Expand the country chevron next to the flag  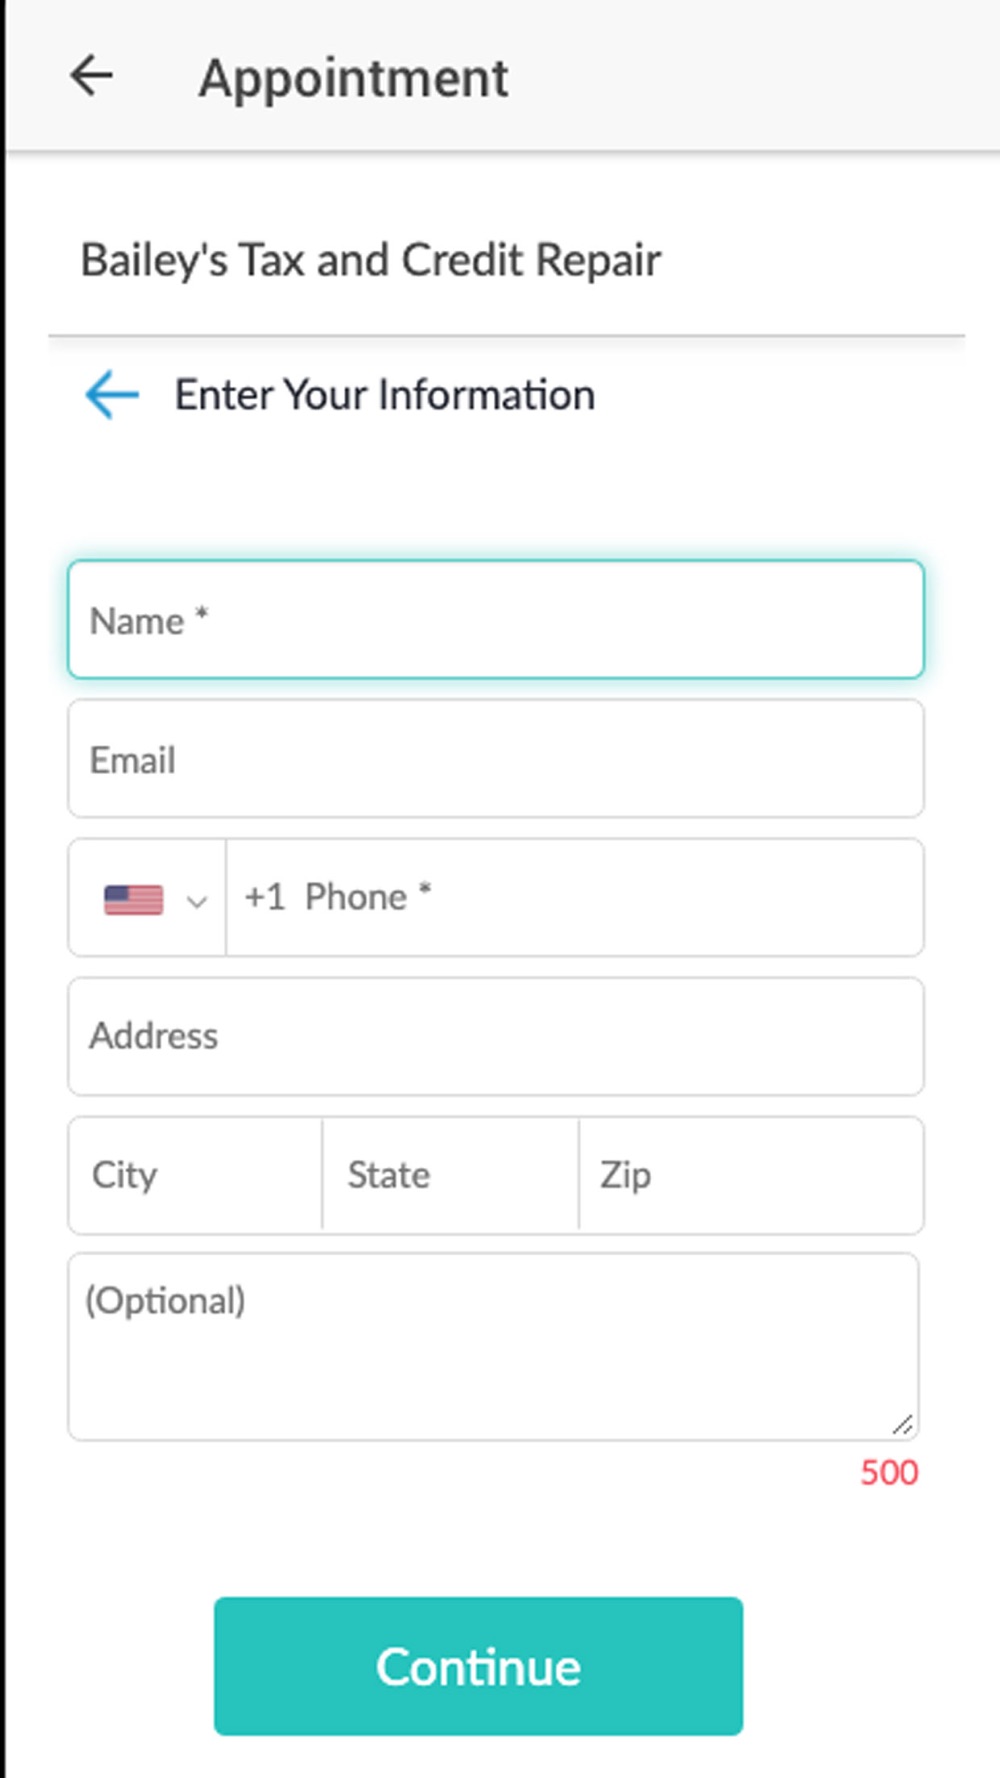(x=196, y=901)
